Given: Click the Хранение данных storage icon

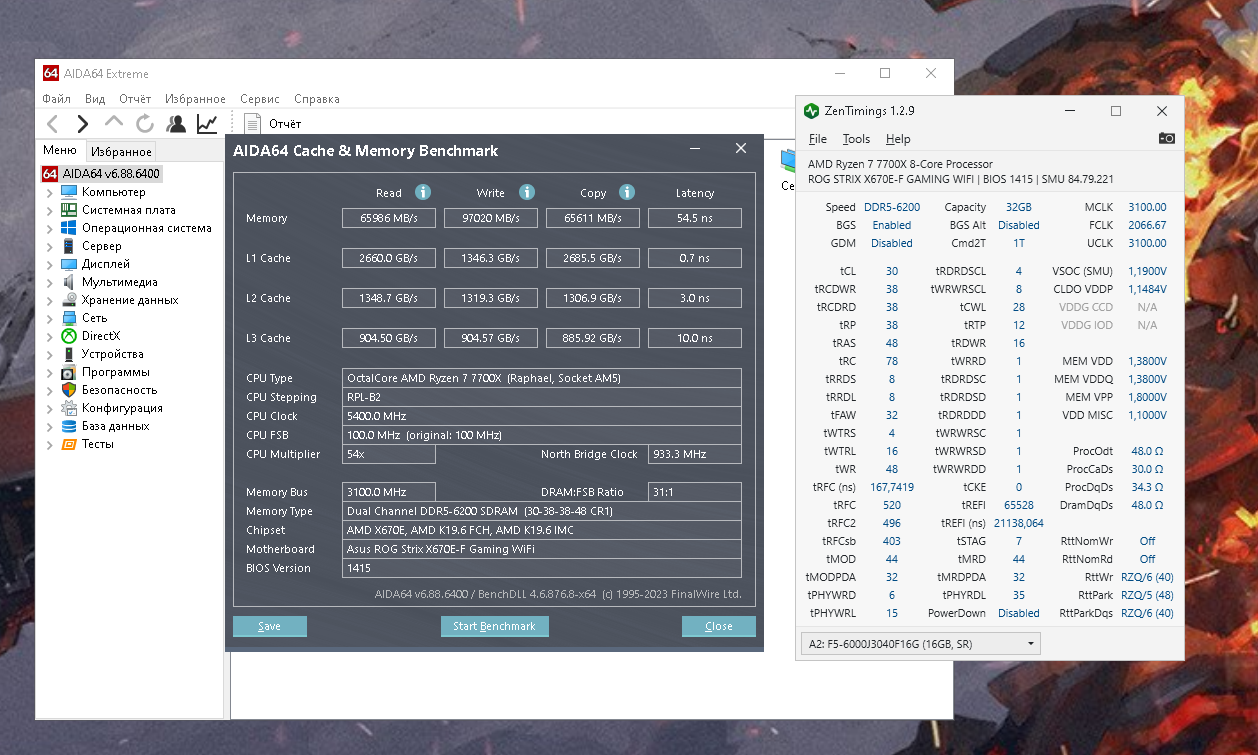Looking at the screenshot, I should pos(69,300).
